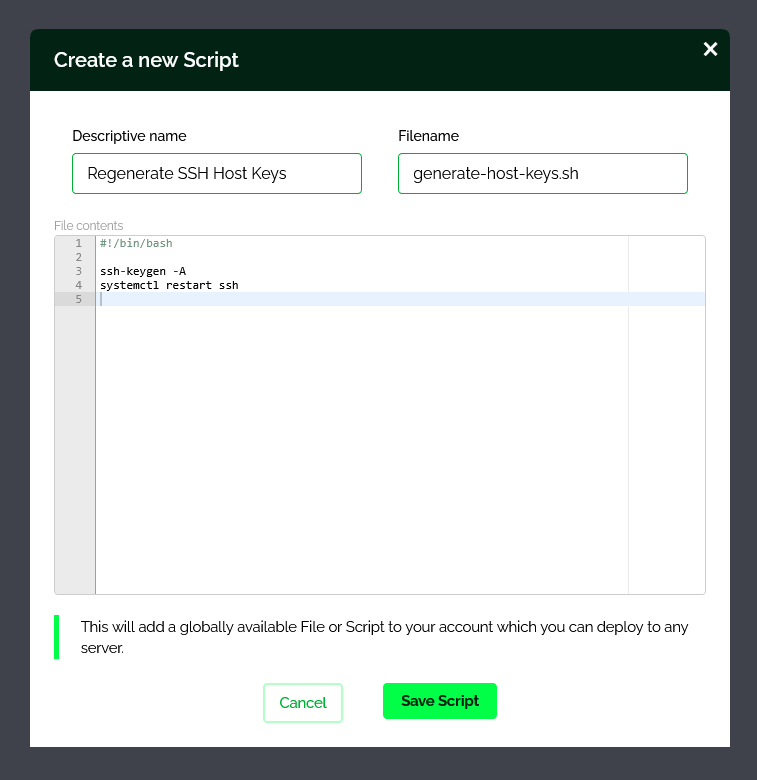Click line number 2 in gutter
The image size is (757, 780).
(x=79, y=257)
